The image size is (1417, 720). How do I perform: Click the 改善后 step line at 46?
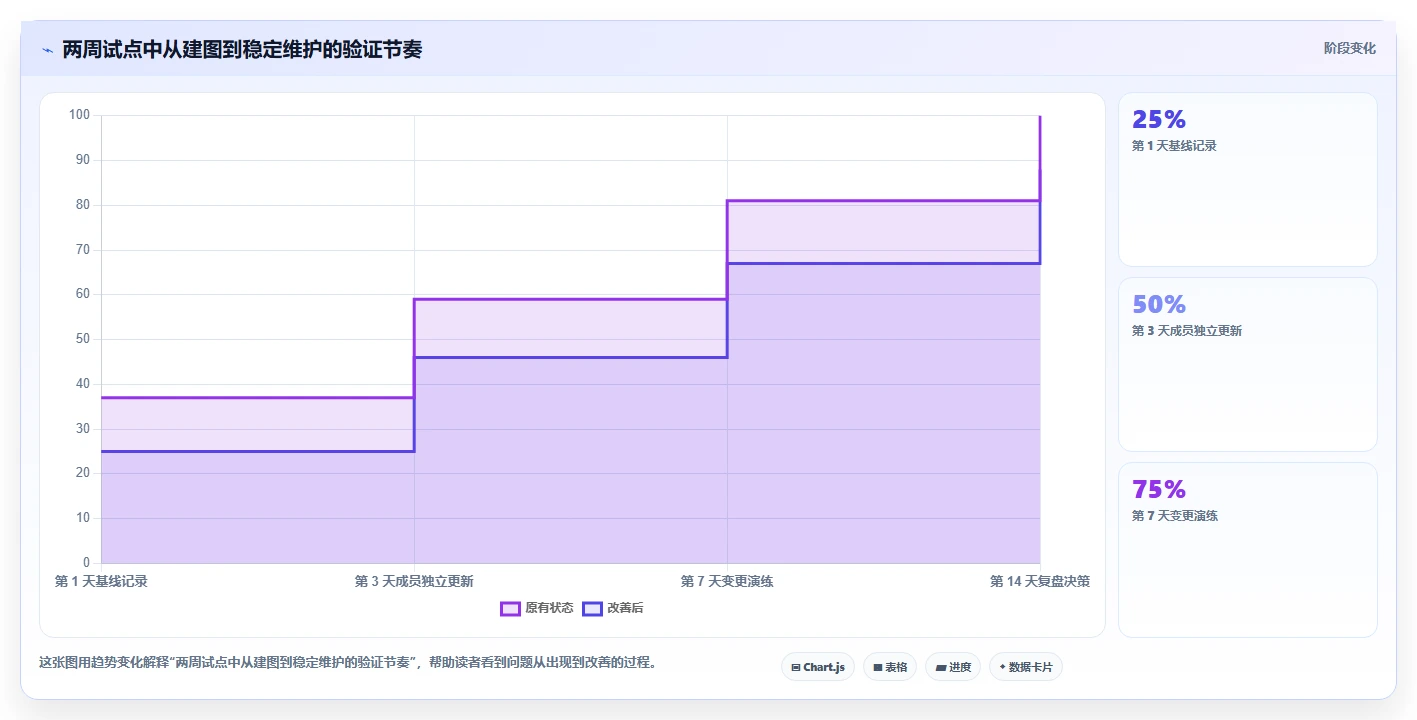coord(570,357)
